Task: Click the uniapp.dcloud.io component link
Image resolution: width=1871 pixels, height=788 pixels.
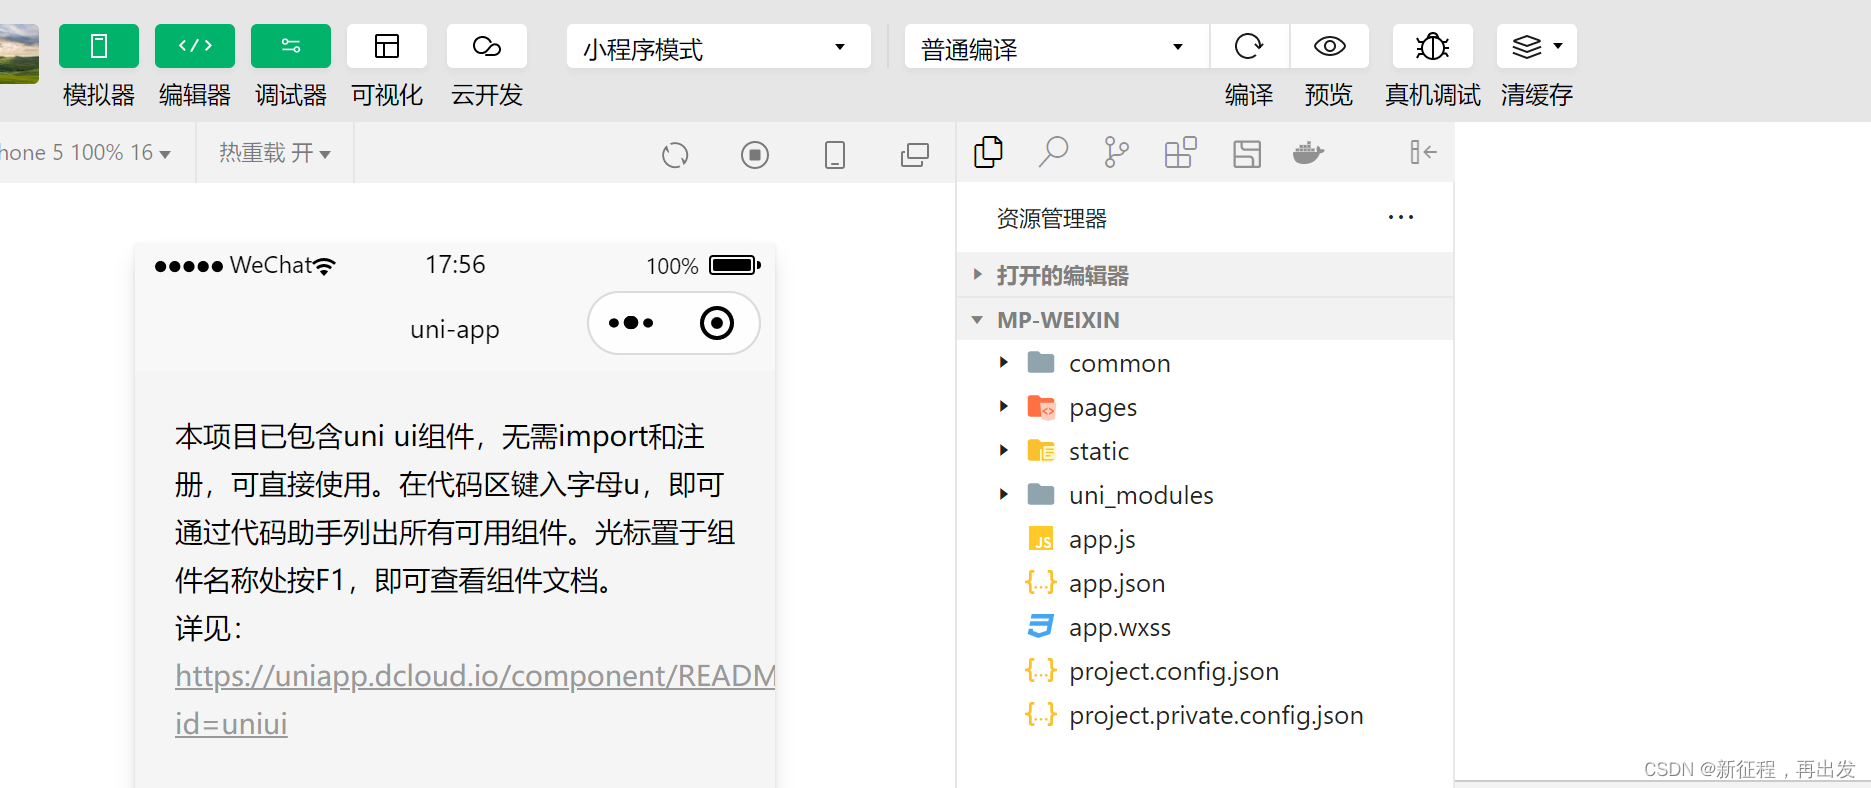Action: coord(475,699)
